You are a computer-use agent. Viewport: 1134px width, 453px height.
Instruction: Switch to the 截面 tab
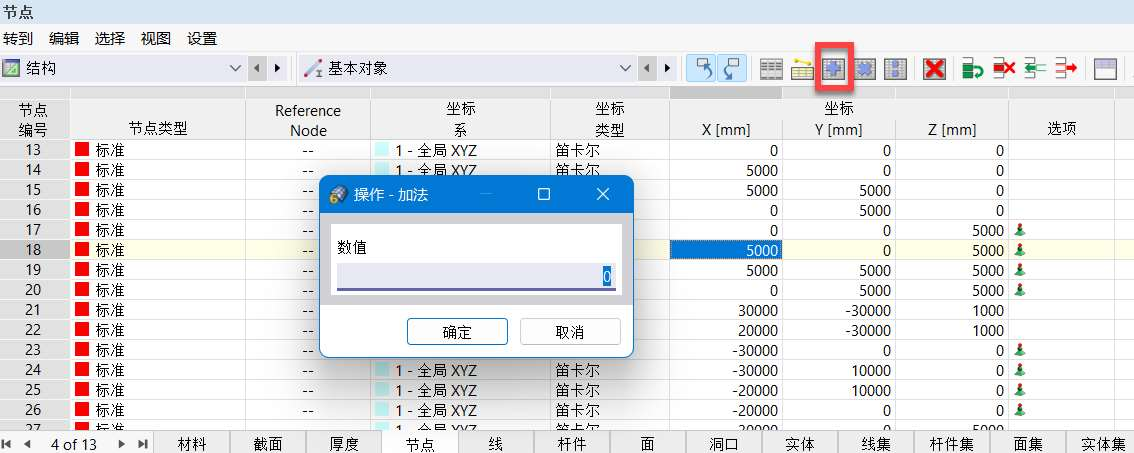coord(268,444)
